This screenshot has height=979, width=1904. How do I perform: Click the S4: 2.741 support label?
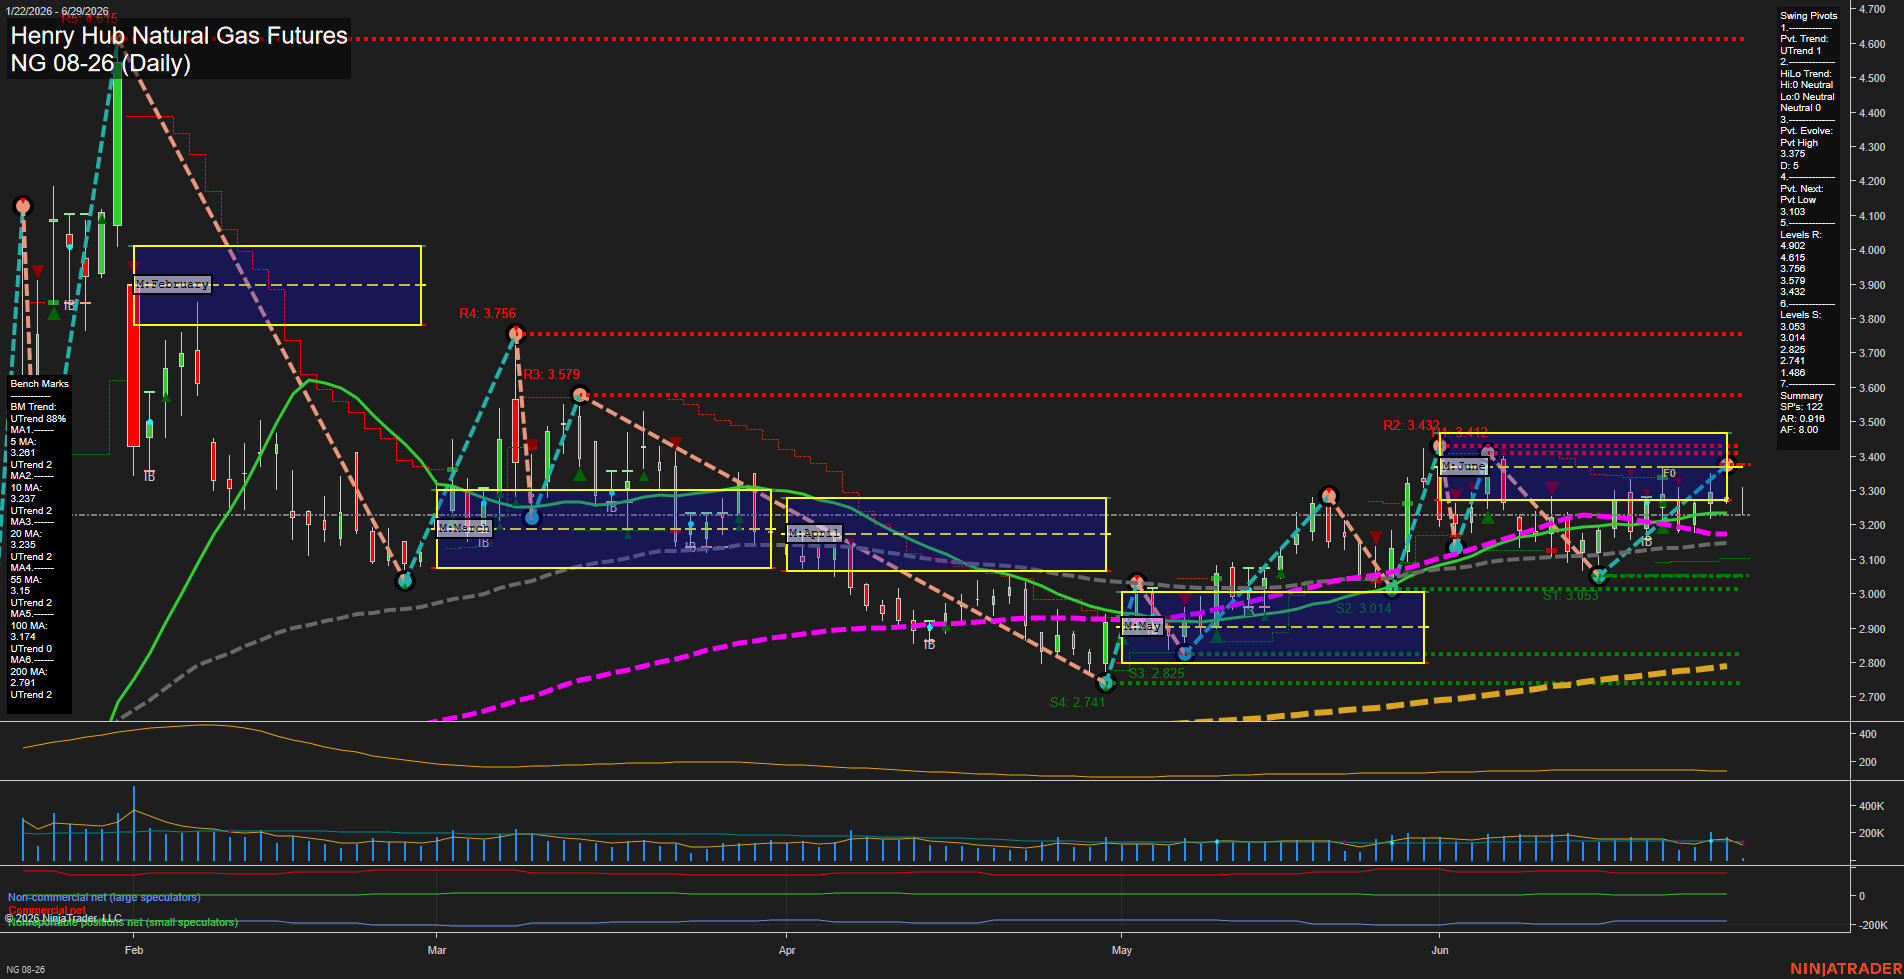tap(1077, 702)
